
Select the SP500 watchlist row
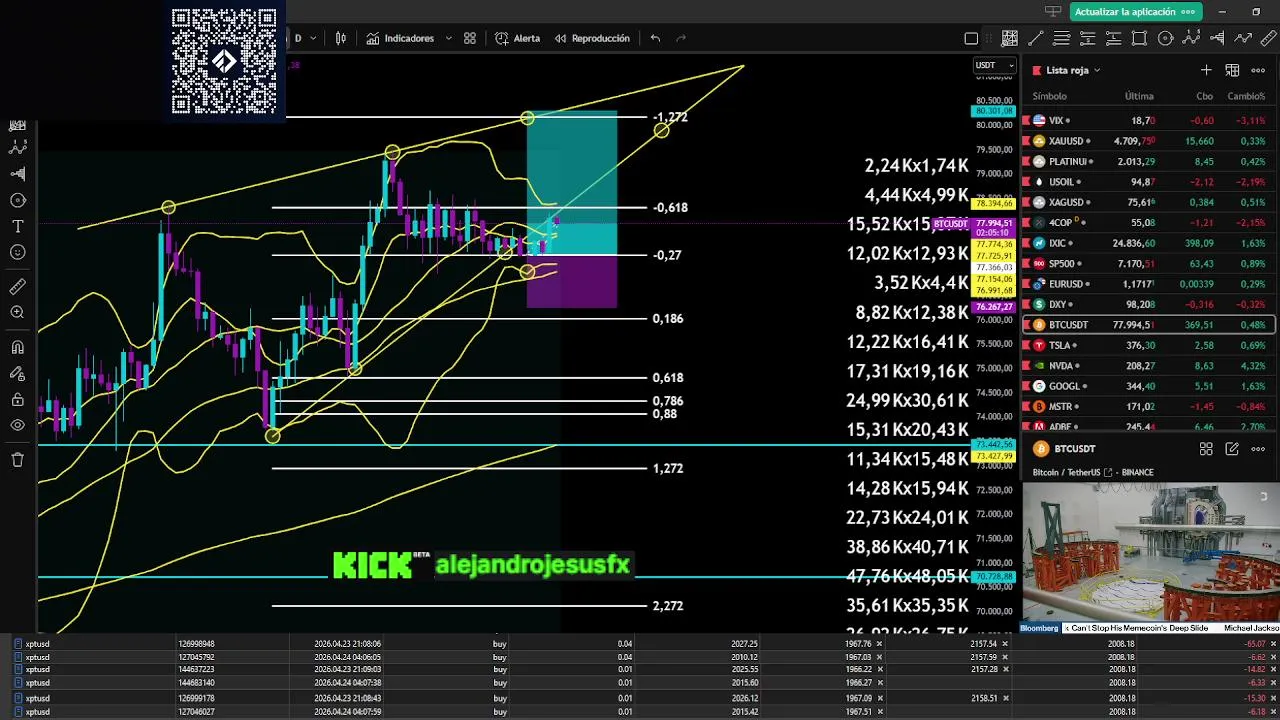pos(1148,264)
